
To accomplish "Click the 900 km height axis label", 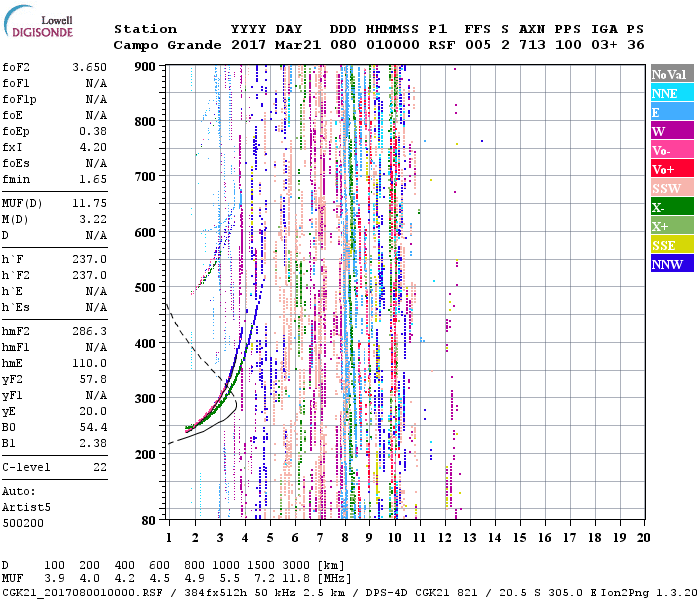I will pyautogui.click(x=145, y=67).
